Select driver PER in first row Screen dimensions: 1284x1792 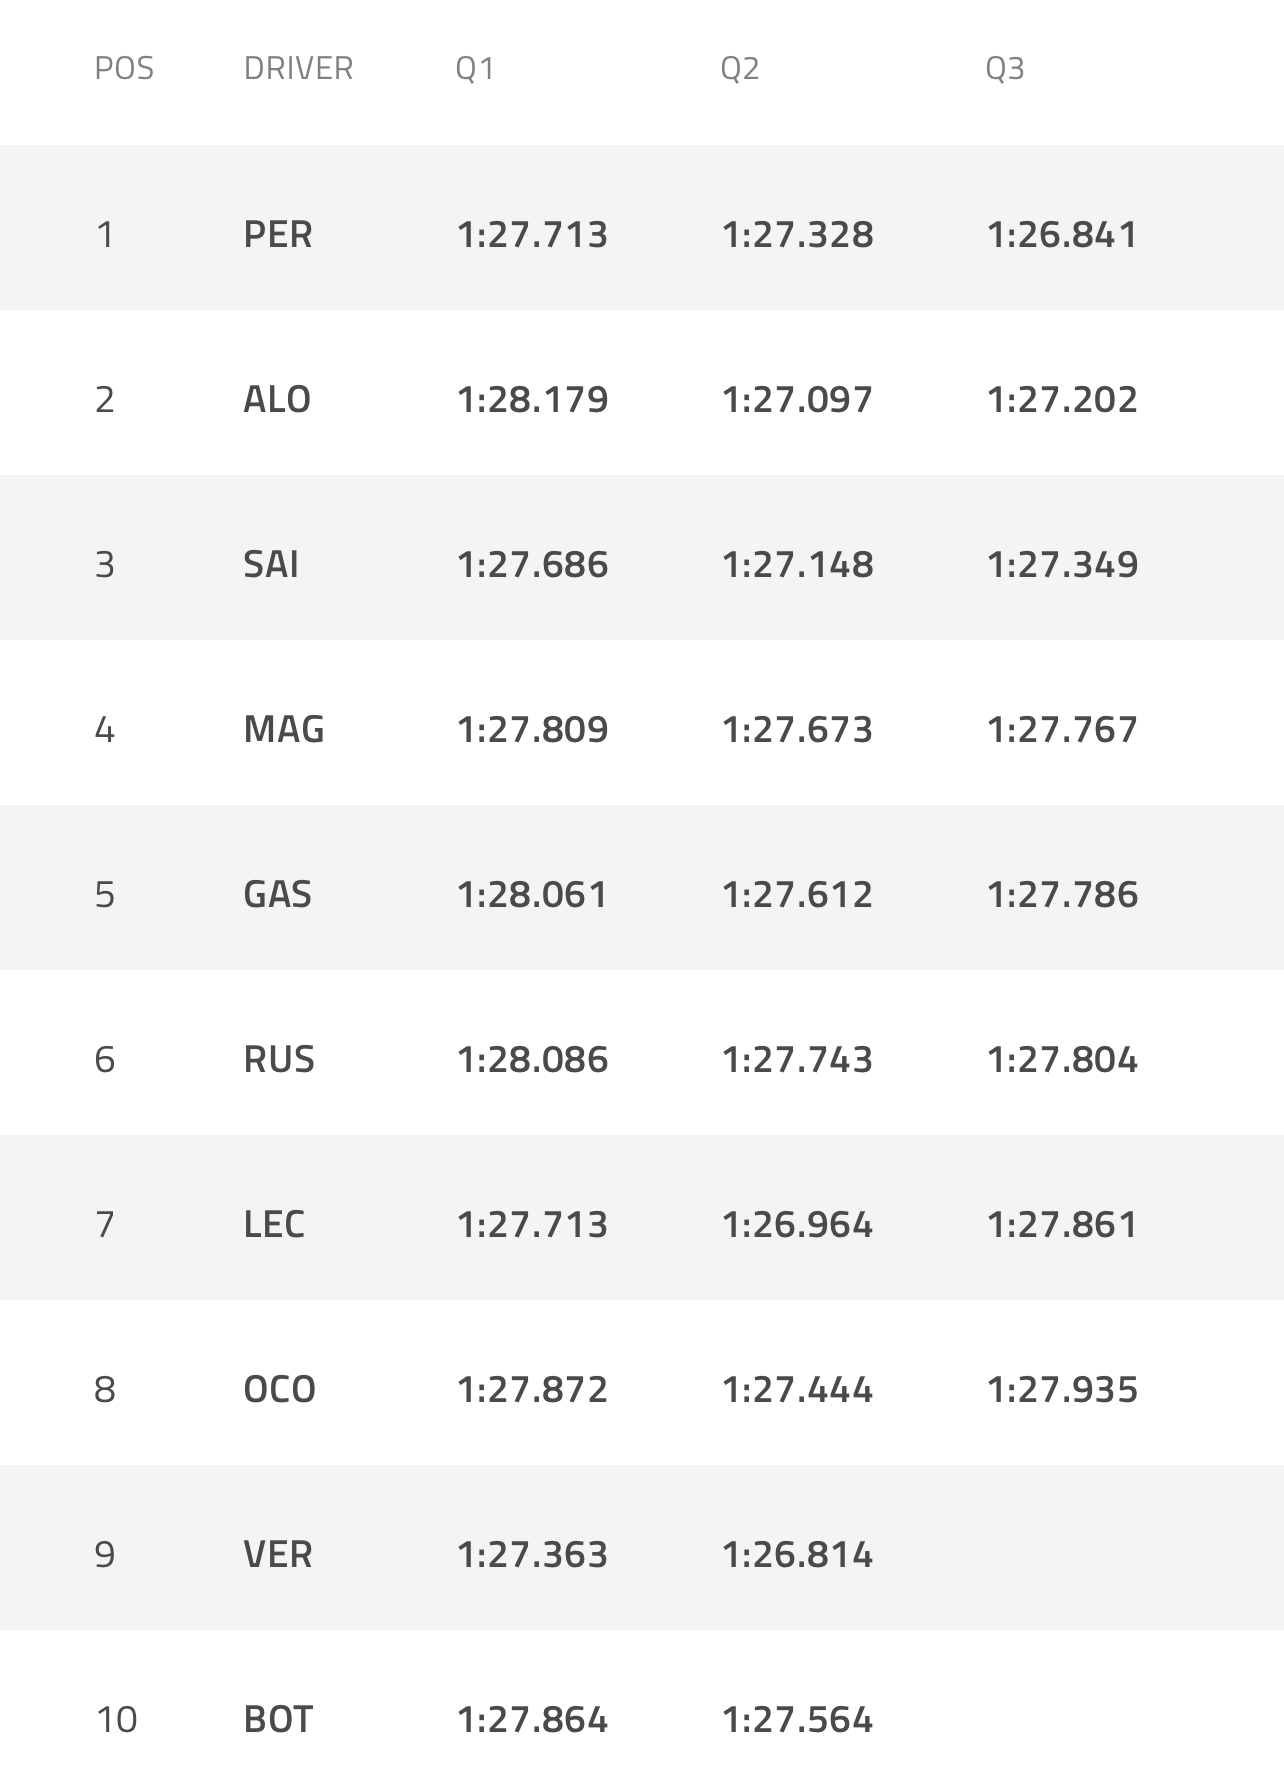pyautogui.click(x=278, y=235)
